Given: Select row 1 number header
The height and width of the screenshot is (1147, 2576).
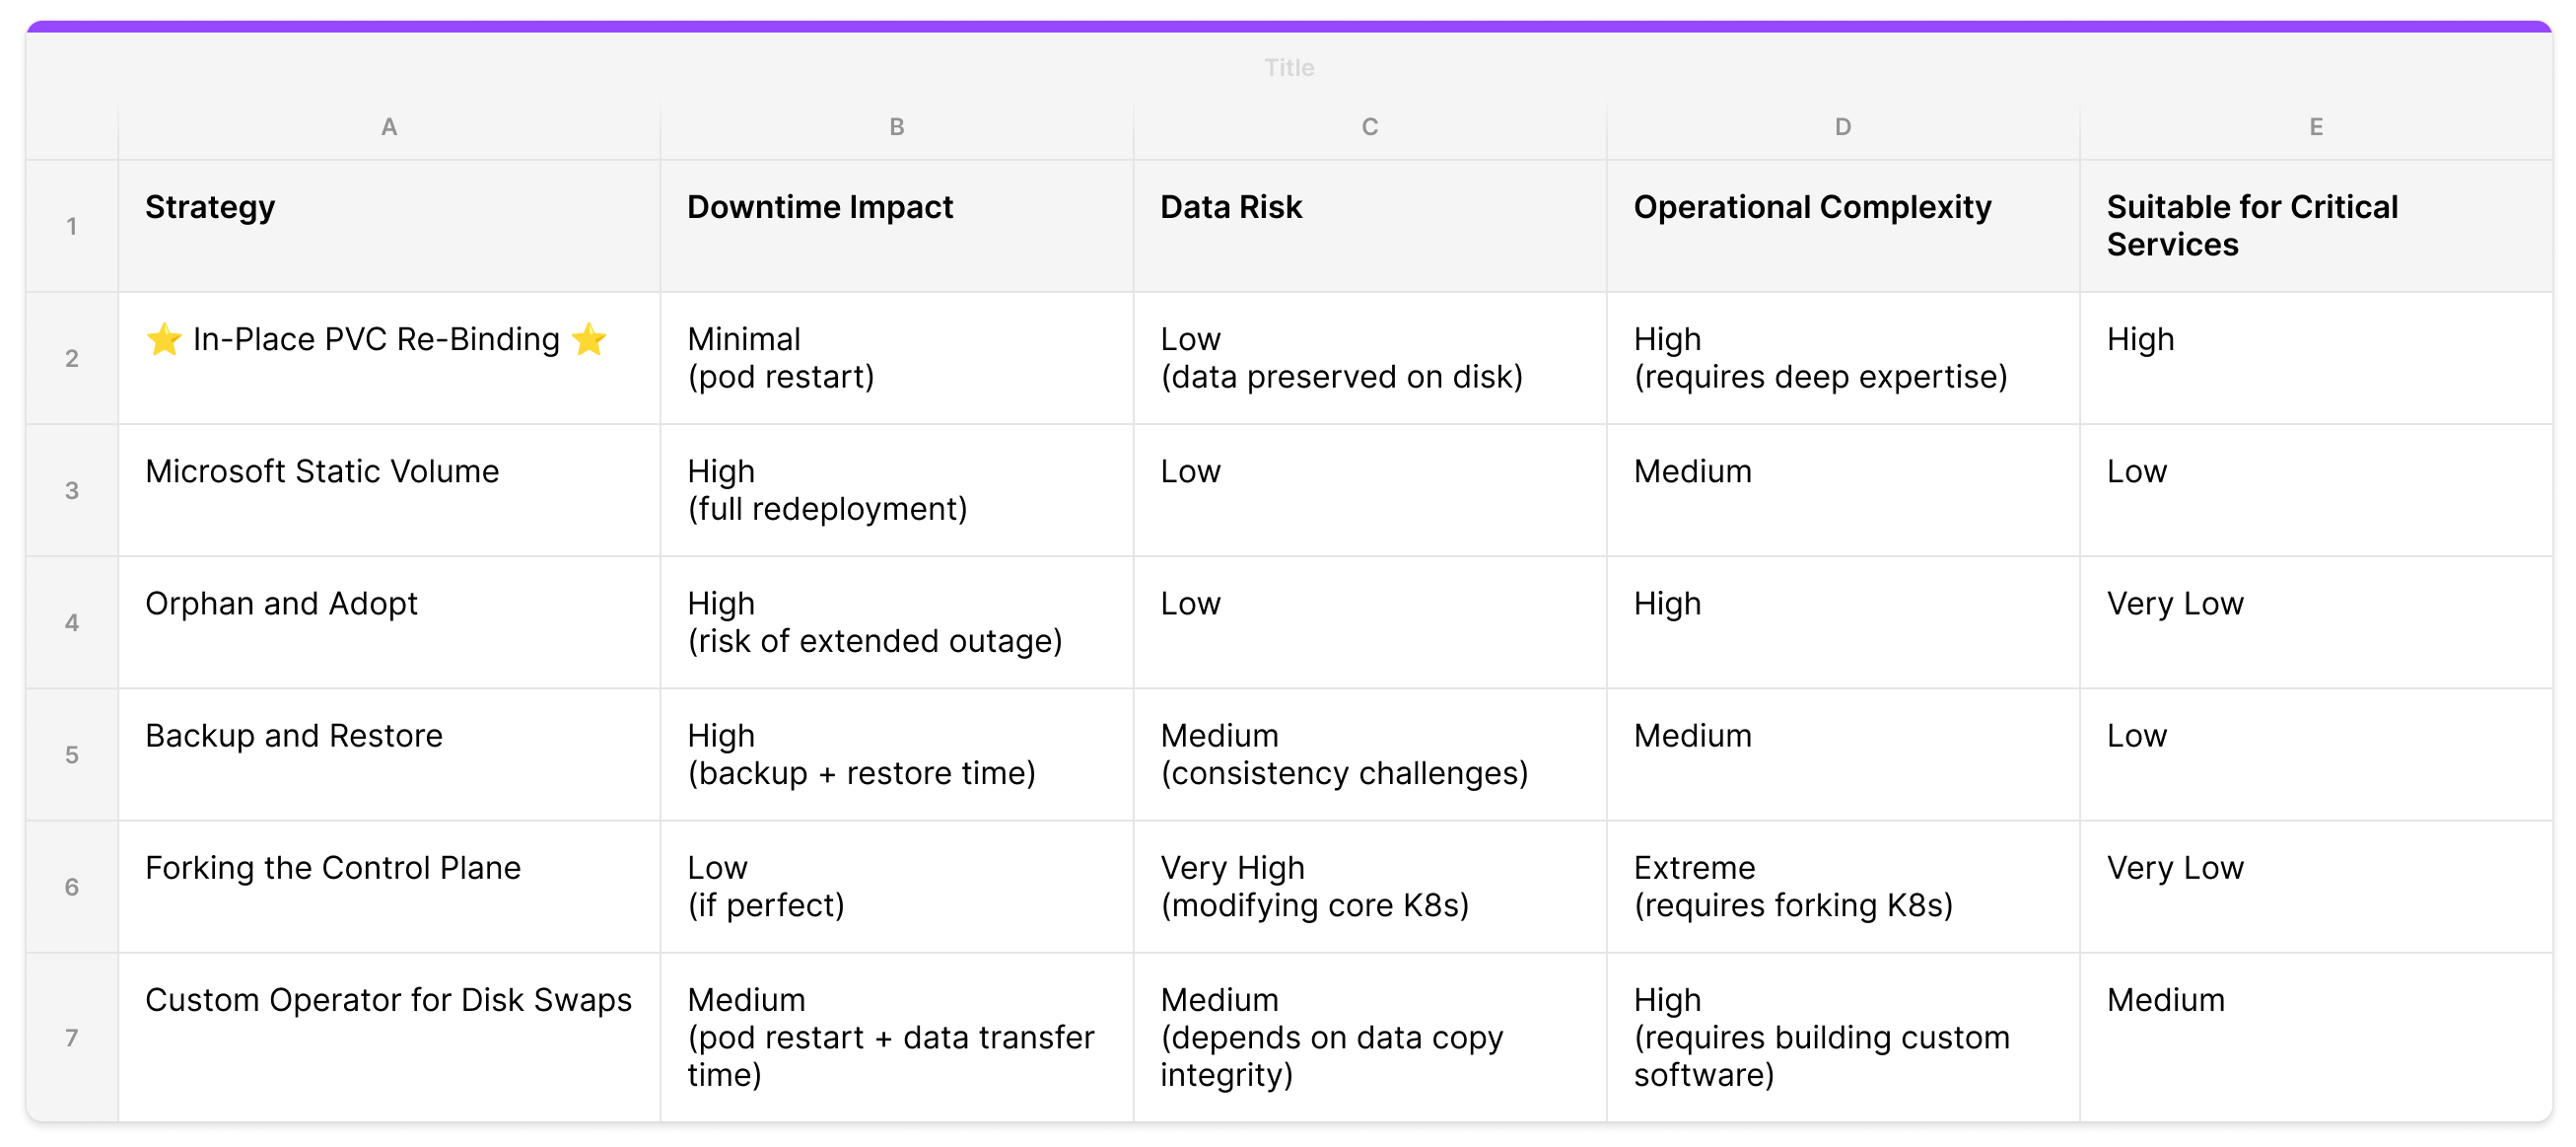Looking at the screenshot, I should pyautogui.click(x=72, y=226).
